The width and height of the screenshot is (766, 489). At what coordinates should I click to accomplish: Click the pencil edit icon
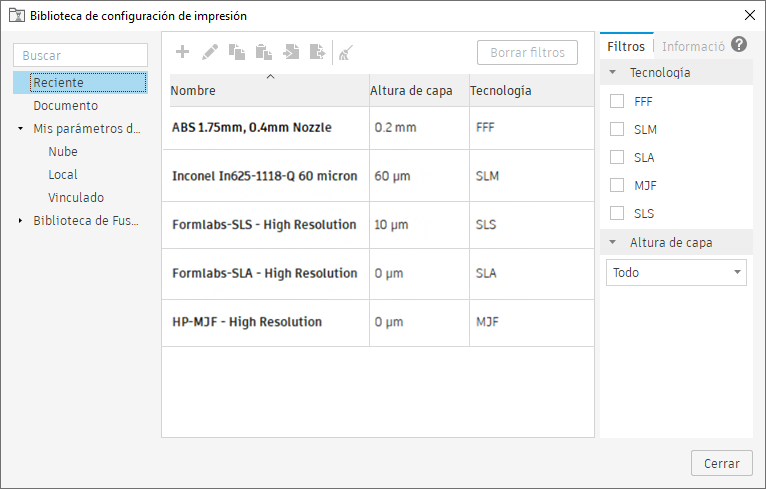210,52
